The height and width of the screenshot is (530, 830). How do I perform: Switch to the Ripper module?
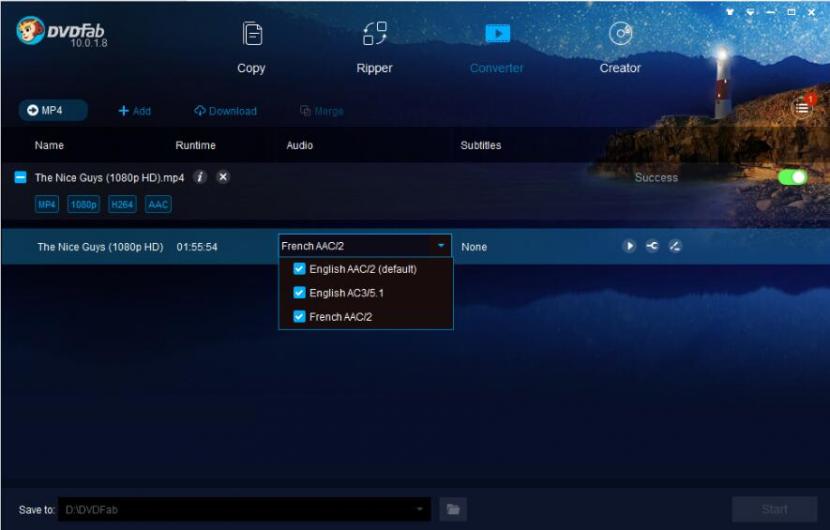(374, 48)
